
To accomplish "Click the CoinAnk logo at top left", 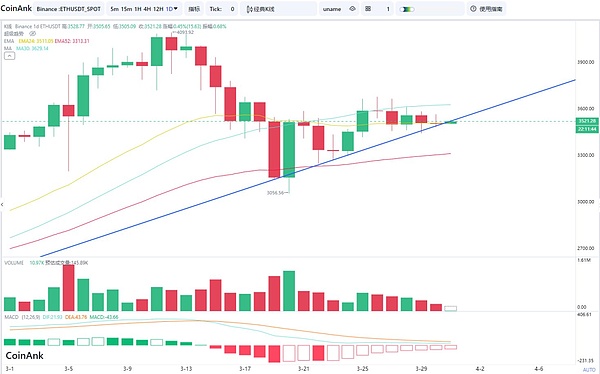I will click(x=16, y=8).
